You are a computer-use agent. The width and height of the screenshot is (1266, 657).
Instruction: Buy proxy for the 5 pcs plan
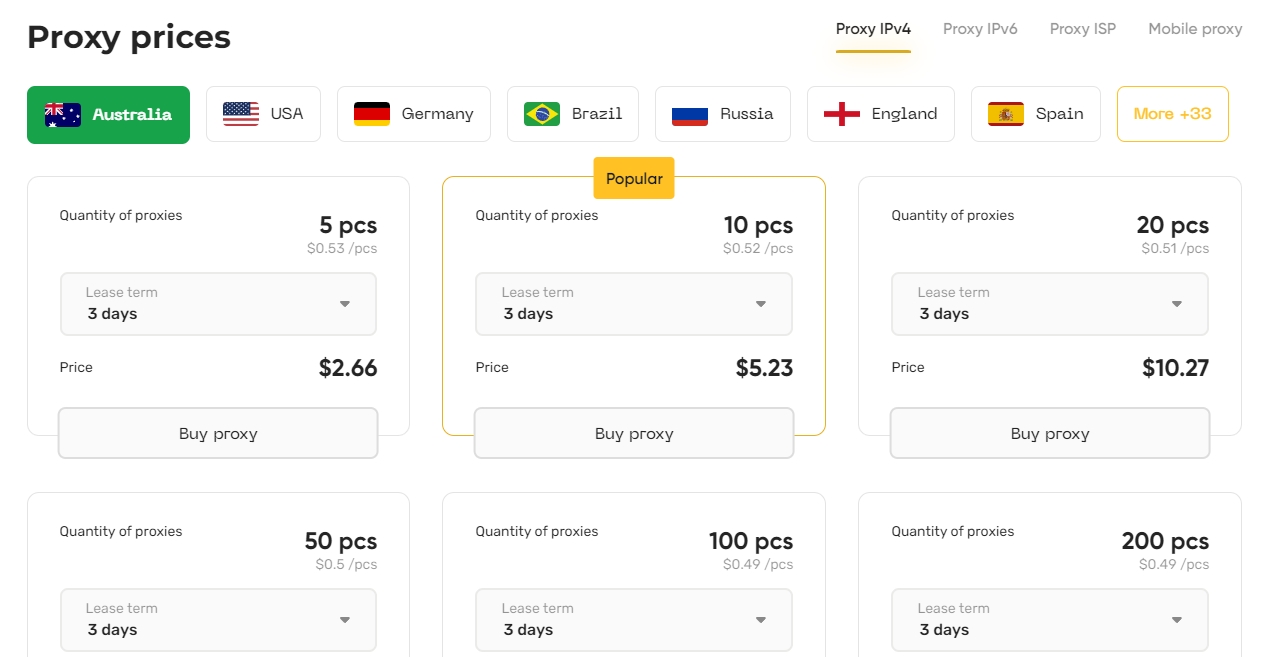coord(218,433)
